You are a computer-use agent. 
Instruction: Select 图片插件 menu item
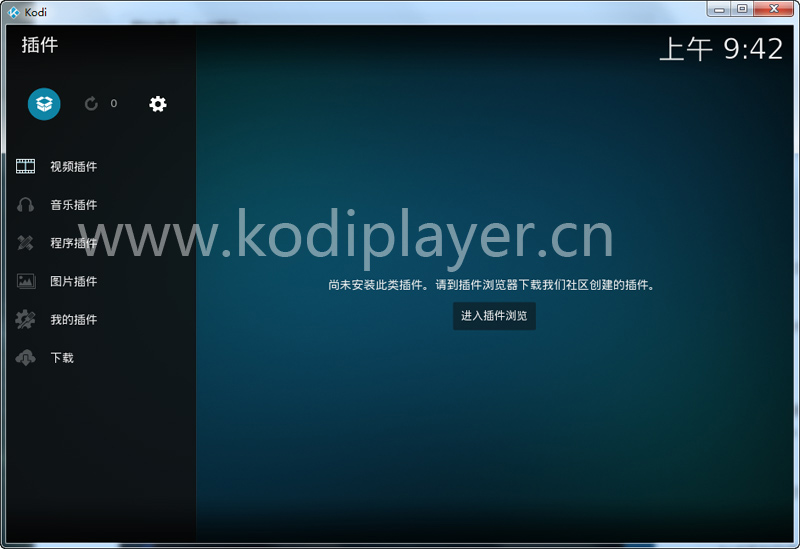click(101, 281)
